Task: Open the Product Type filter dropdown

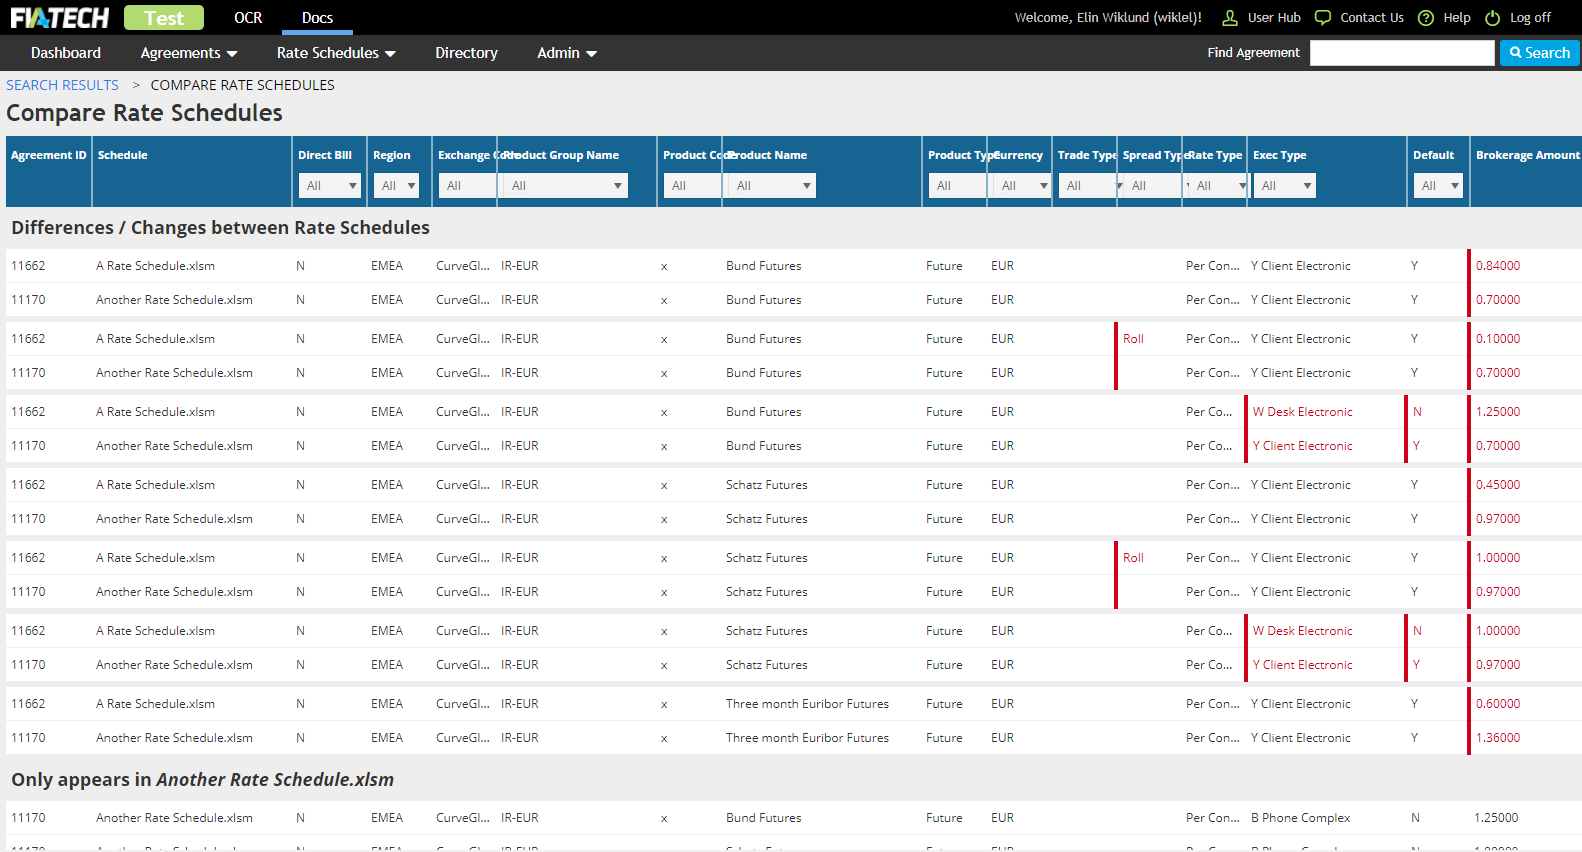Action: point(957,186)
